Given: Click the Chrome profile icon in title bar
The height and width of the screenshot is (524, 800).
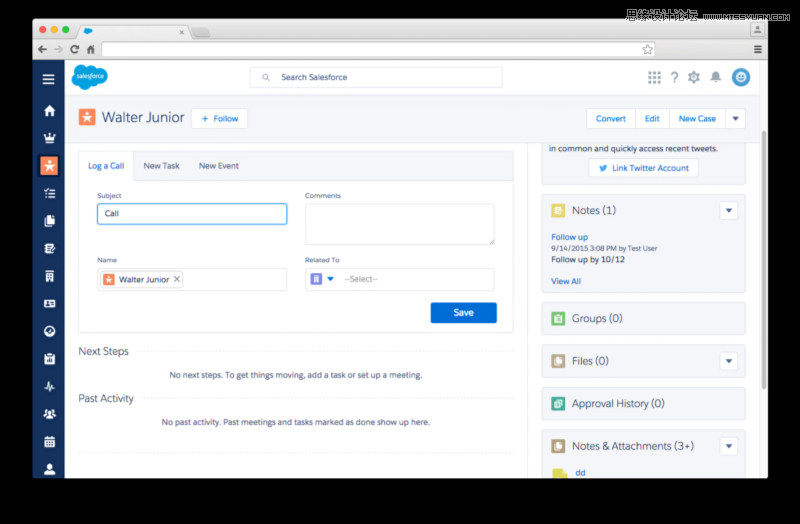Looking at the screenshot, I should (x=757, y=30).
